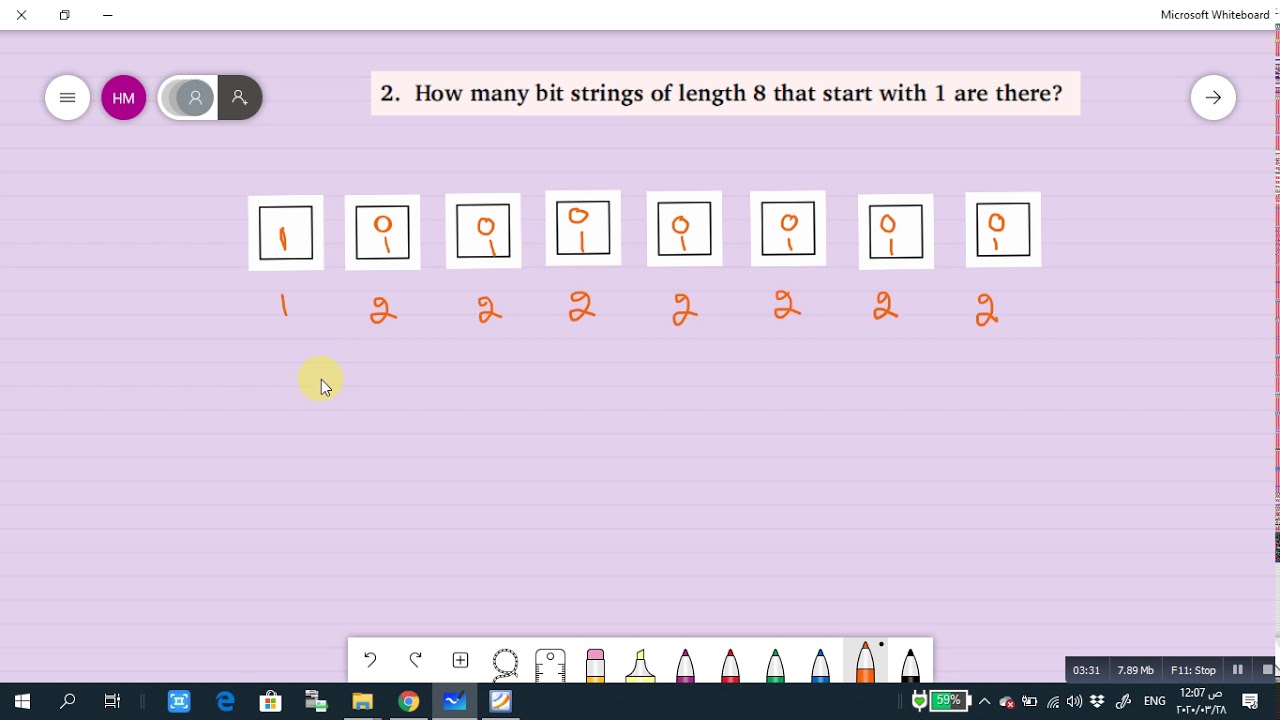The height and width of the screenshot is (720, 1280).
Task: Open Wi-Fi network settings
Action: (1053, 702)
